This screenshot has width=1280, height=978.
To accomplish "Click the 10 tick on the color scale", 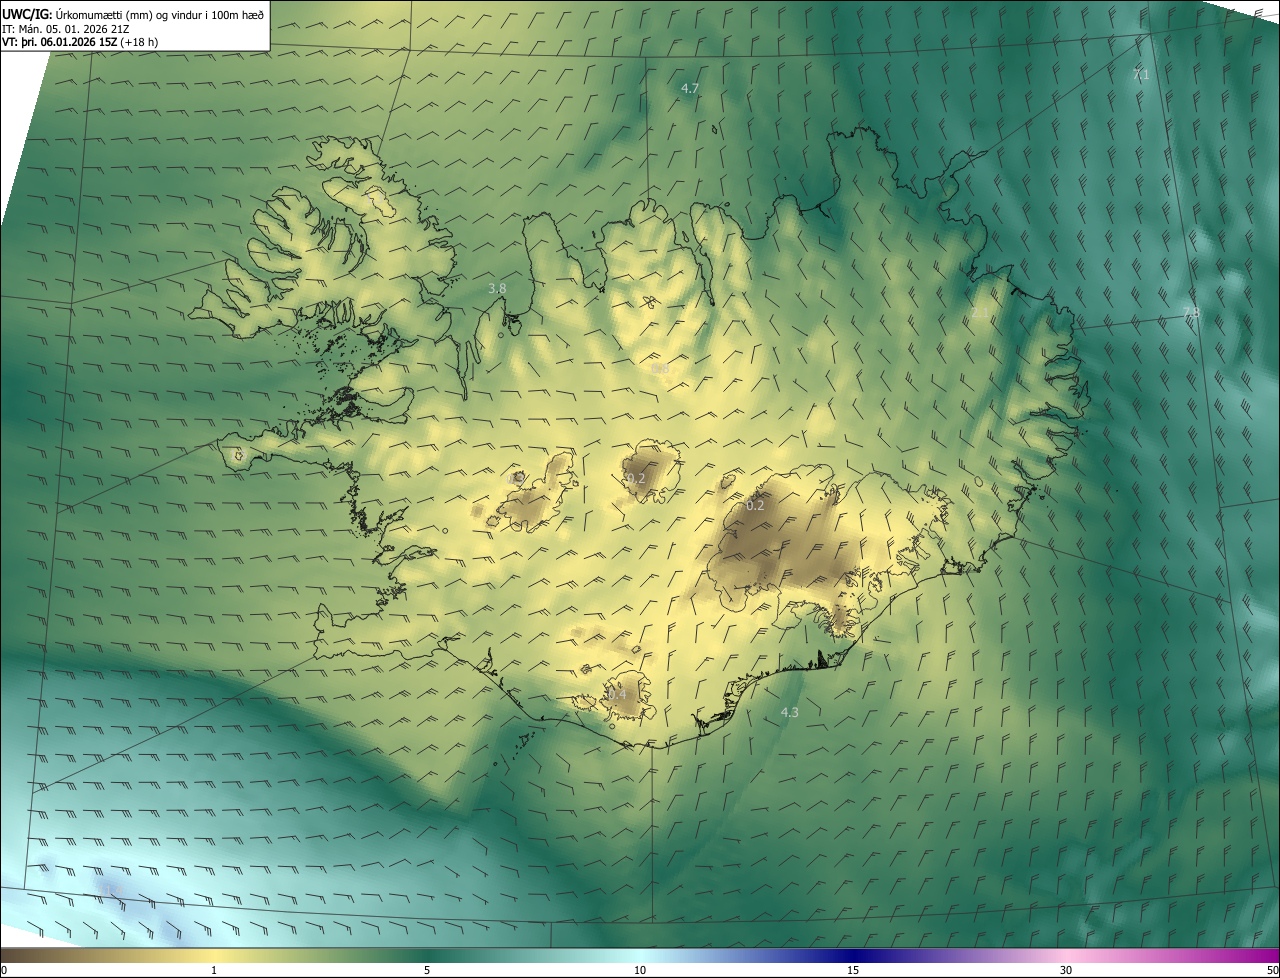I will tap(640, 971).
